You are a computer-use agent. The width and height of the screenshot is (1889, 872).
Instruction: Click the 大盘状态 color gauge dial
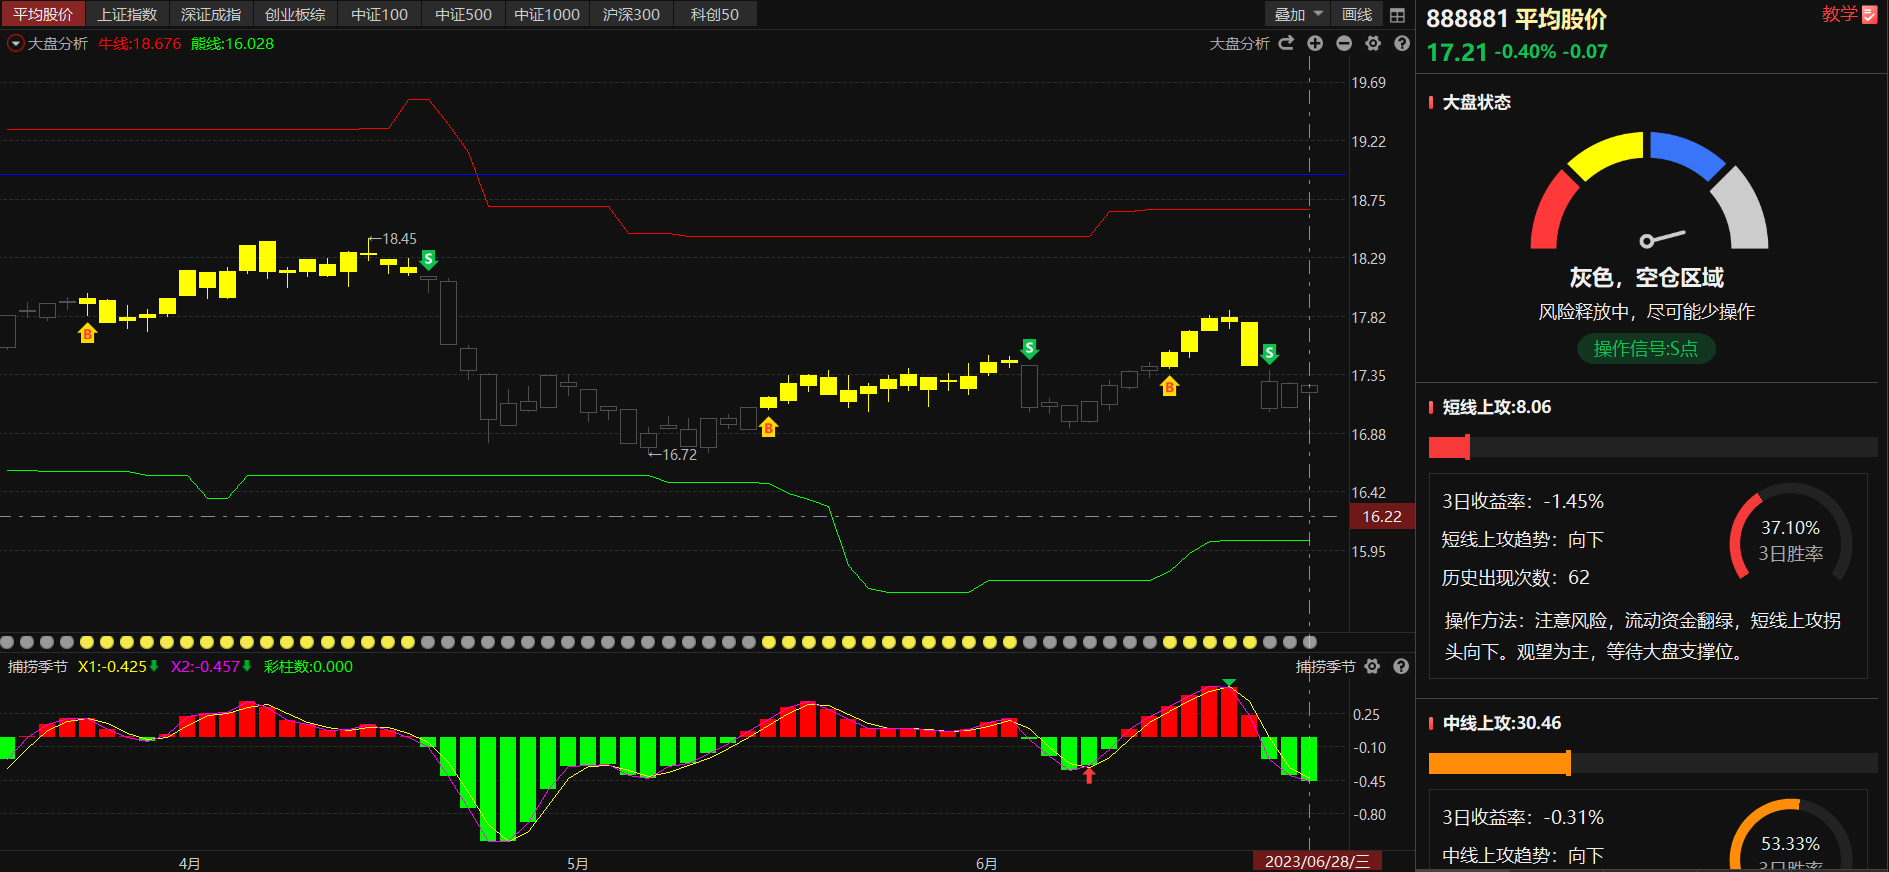pos(1649,192)
